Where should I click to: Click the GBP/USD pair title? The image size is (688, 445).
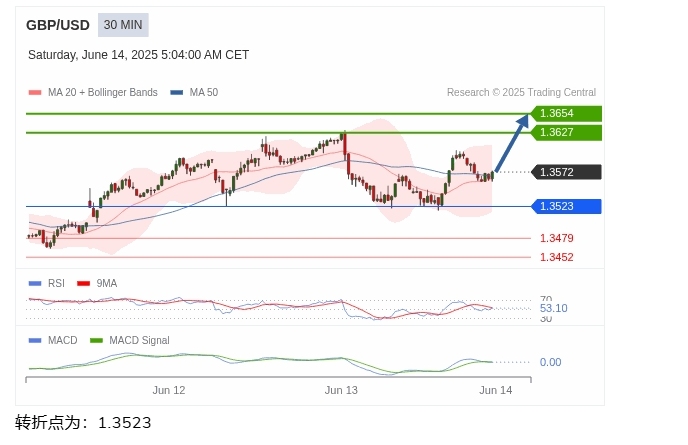(57, 25)
